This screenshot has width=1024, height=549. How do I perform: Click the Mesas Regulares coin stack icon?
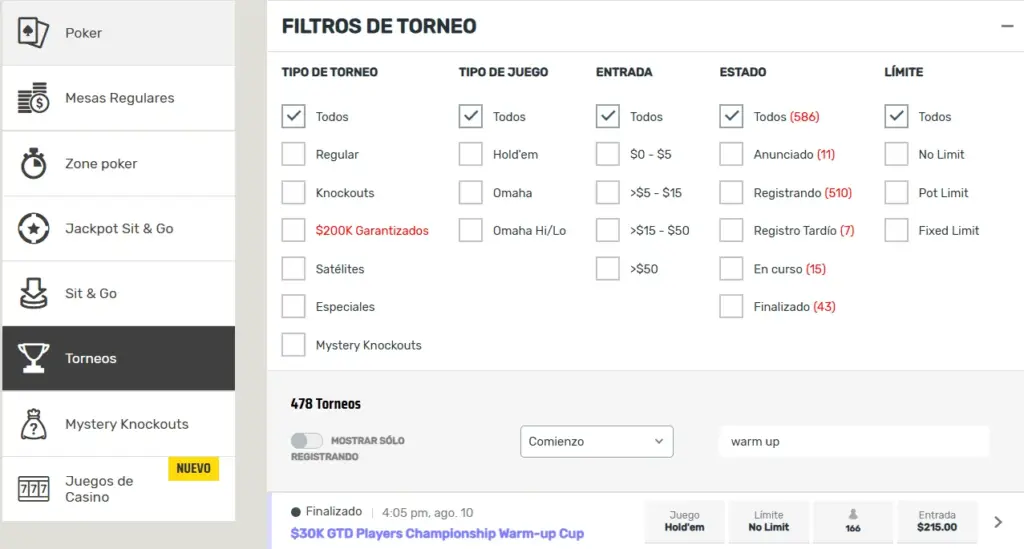click(x=33, y=98)
